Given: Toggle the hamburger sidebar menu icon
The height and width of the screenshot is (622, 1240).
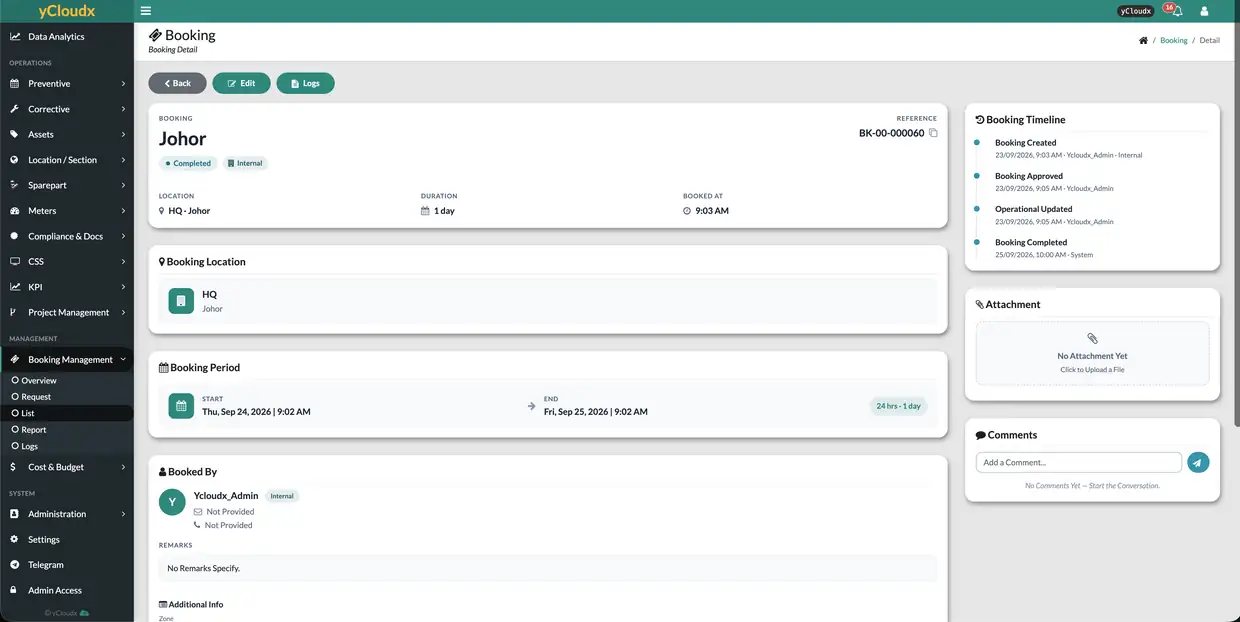Looking at the screenshot, I should tap(146, 11).
